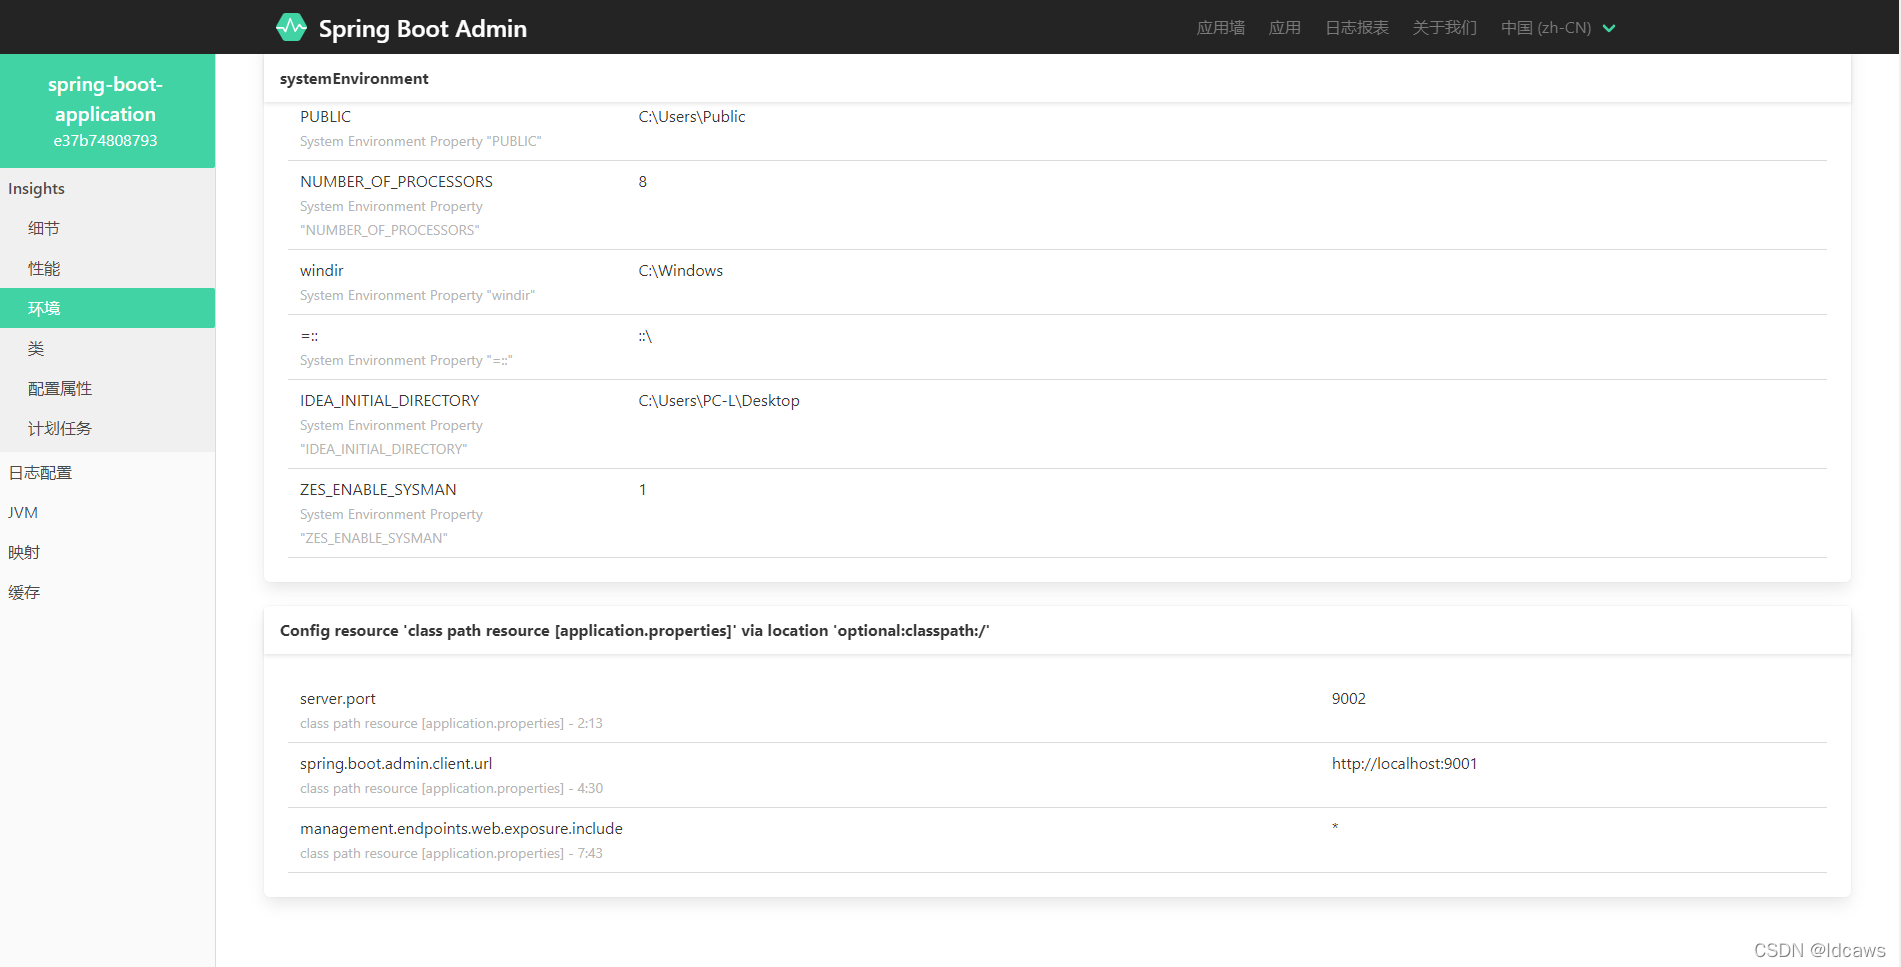The width and height of the screenshot is (1901, 967).
Task: Click the value http://localhost:9001
Action: pos(1404,764)
